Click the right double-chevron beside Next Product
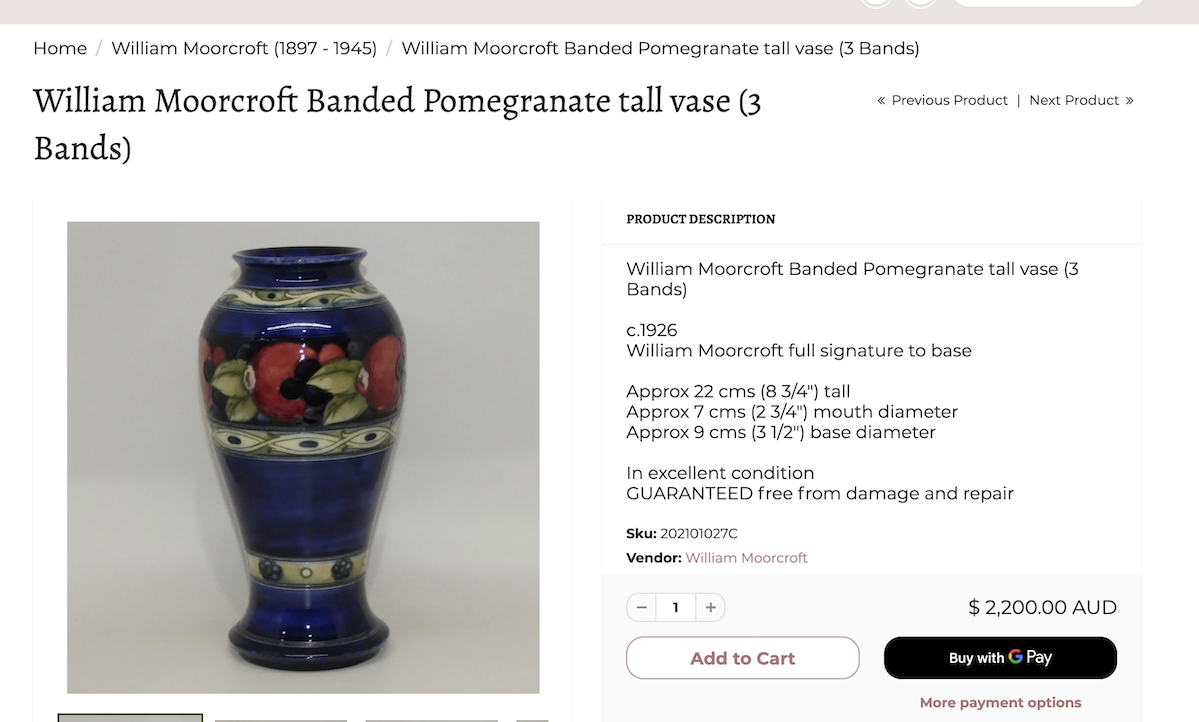 point(1129,100)
